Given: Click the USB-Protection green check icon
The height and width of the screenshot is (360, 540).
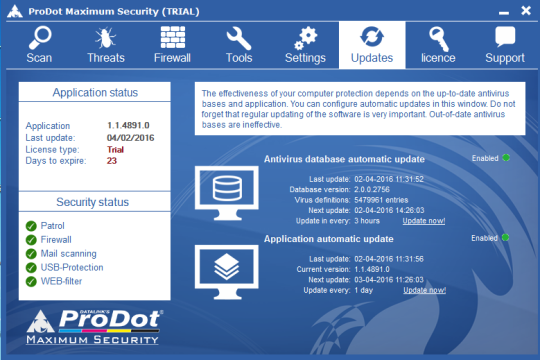Looking at the screenshot, I should click(x=31, y=267).
